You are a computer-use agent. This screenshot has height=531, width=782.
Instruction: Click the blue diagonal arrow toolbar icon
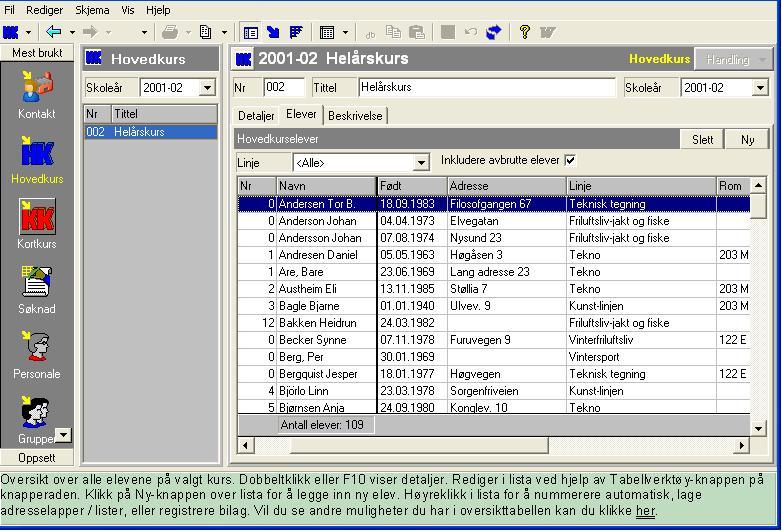273,32
